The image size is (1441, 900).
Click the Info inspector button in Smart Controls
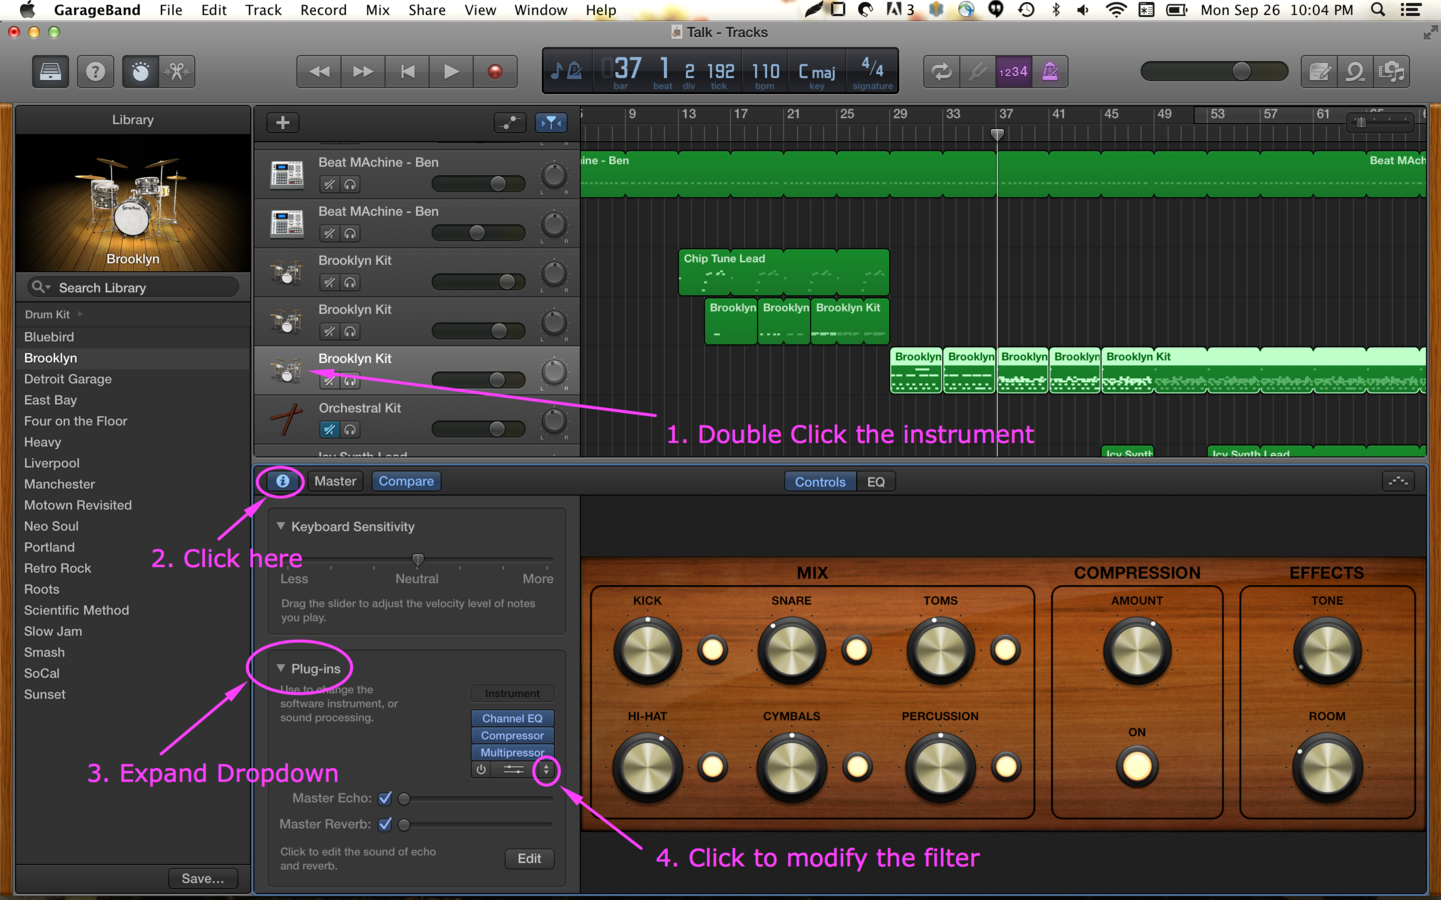[x=283, y=481]
